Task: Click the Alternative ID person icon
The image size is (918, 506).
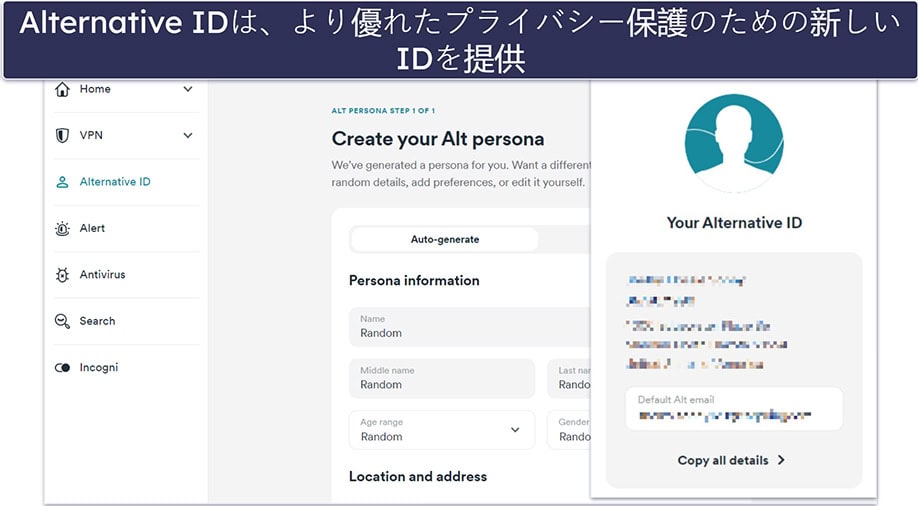Action: 62,182
